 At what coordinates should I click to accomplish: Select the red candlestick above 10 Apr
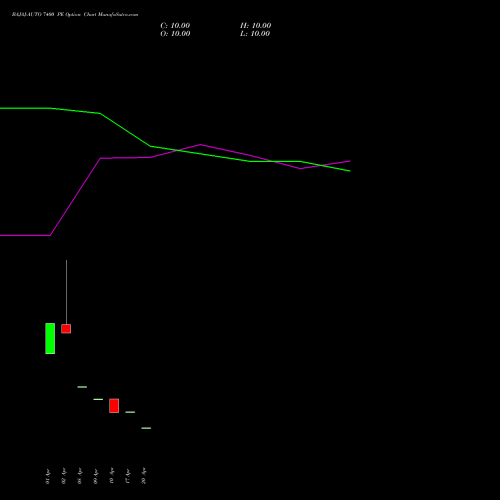tap(114, 406)
